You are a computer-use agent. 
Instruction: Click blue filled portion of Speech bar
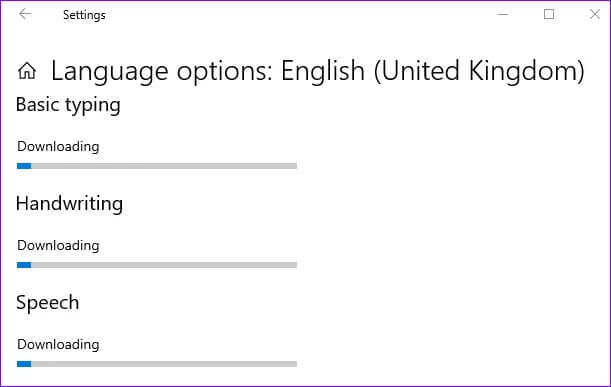pos(24,364)
